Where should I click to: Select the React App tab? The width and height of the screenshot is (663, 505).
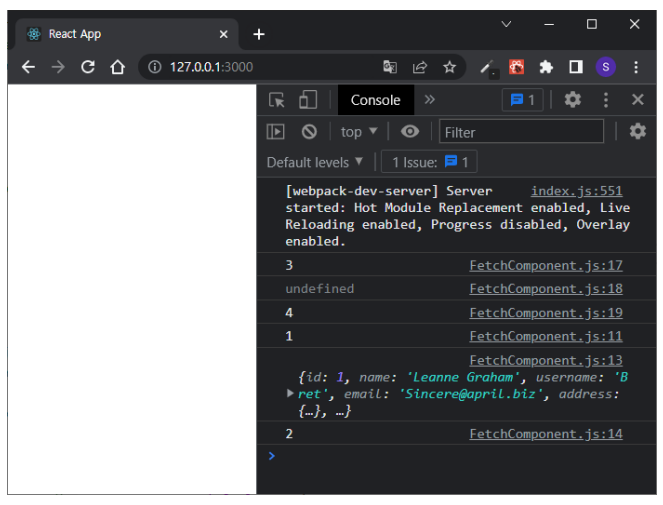click(x=127, y=34)
